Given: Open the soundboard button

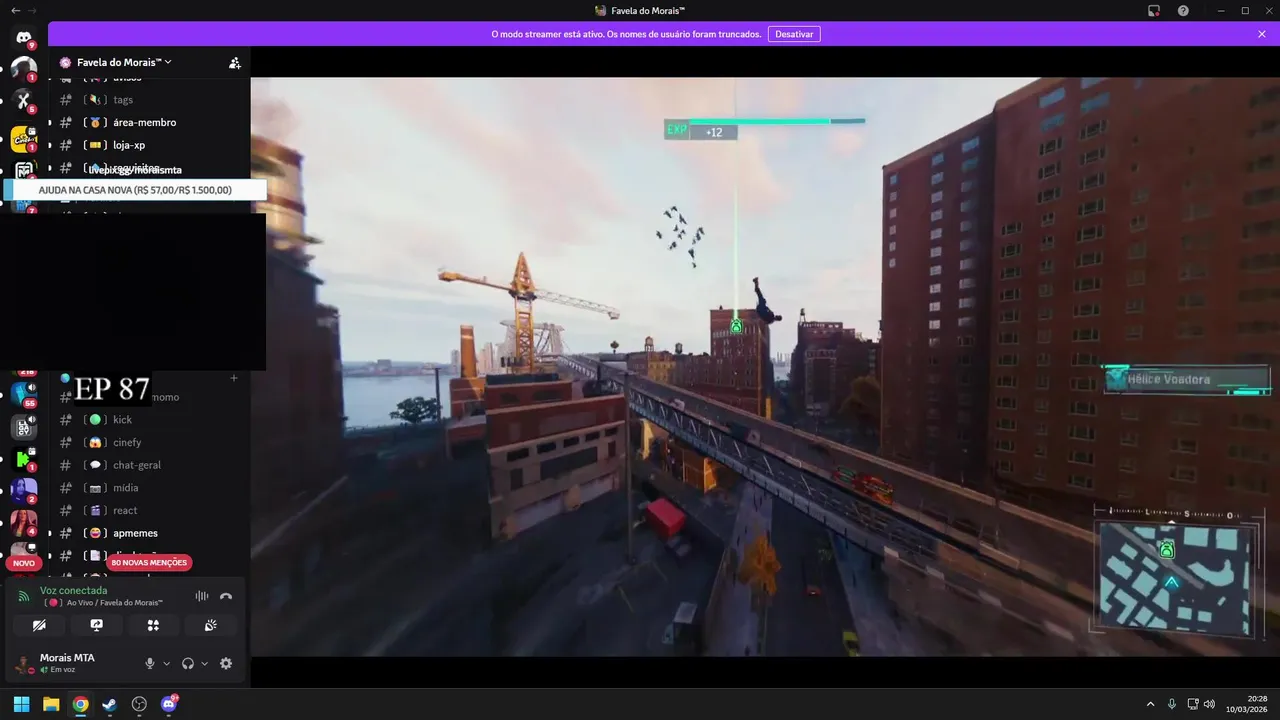Looking at the screenshot, I should 211,625.
